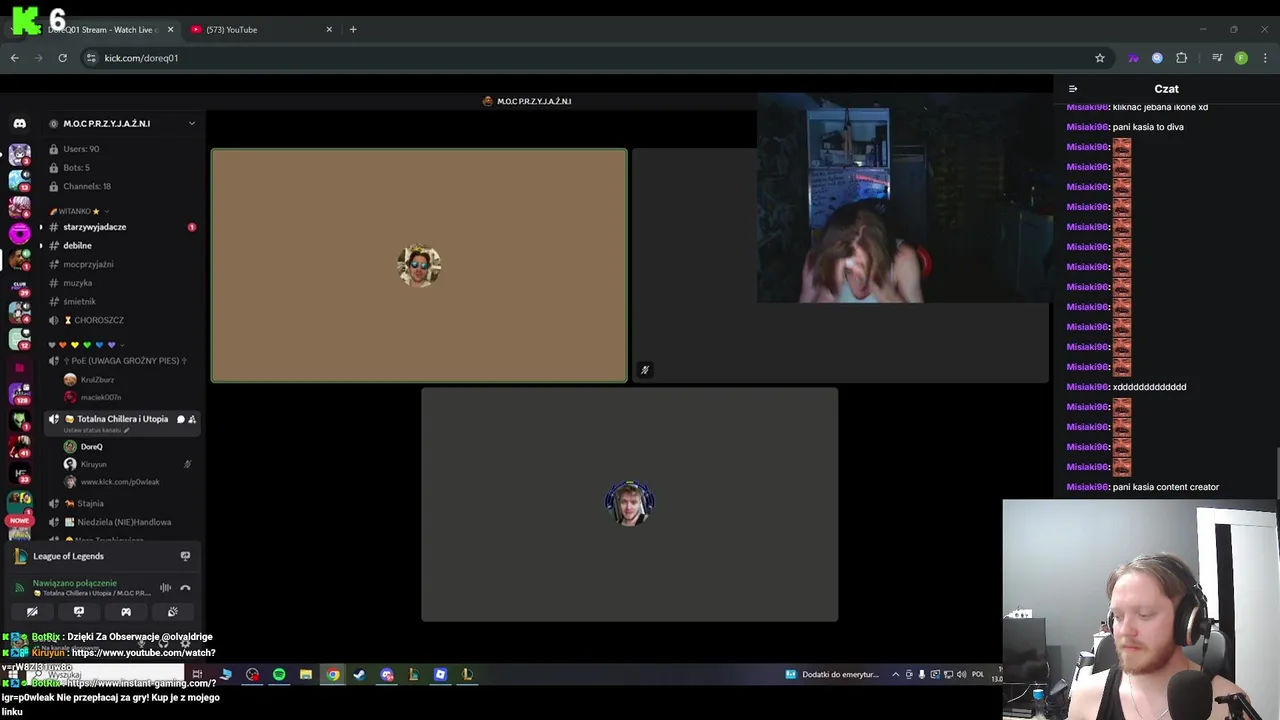Screen dimensions: 1280x720
Task: Go back in browser history
Action: 14,58
